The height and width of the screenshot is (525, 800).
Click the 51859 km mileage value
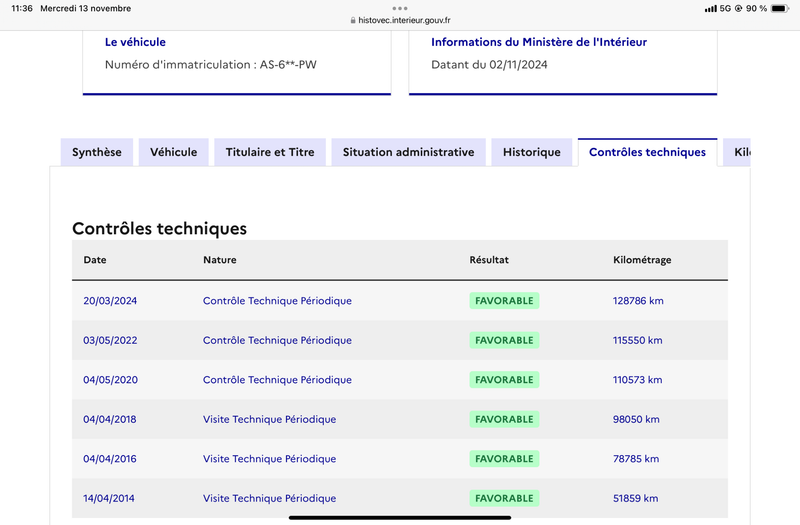(x=636, y=498)
